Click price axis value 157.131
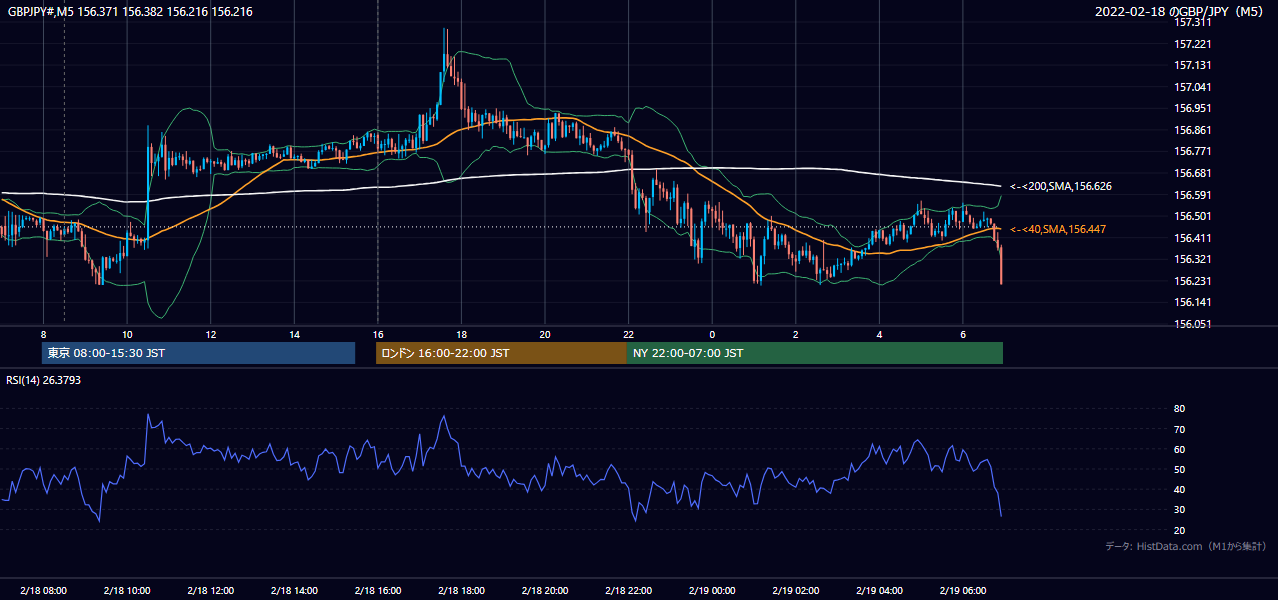Viewport: 1278px width, 600px height. tap(1193, 65)
